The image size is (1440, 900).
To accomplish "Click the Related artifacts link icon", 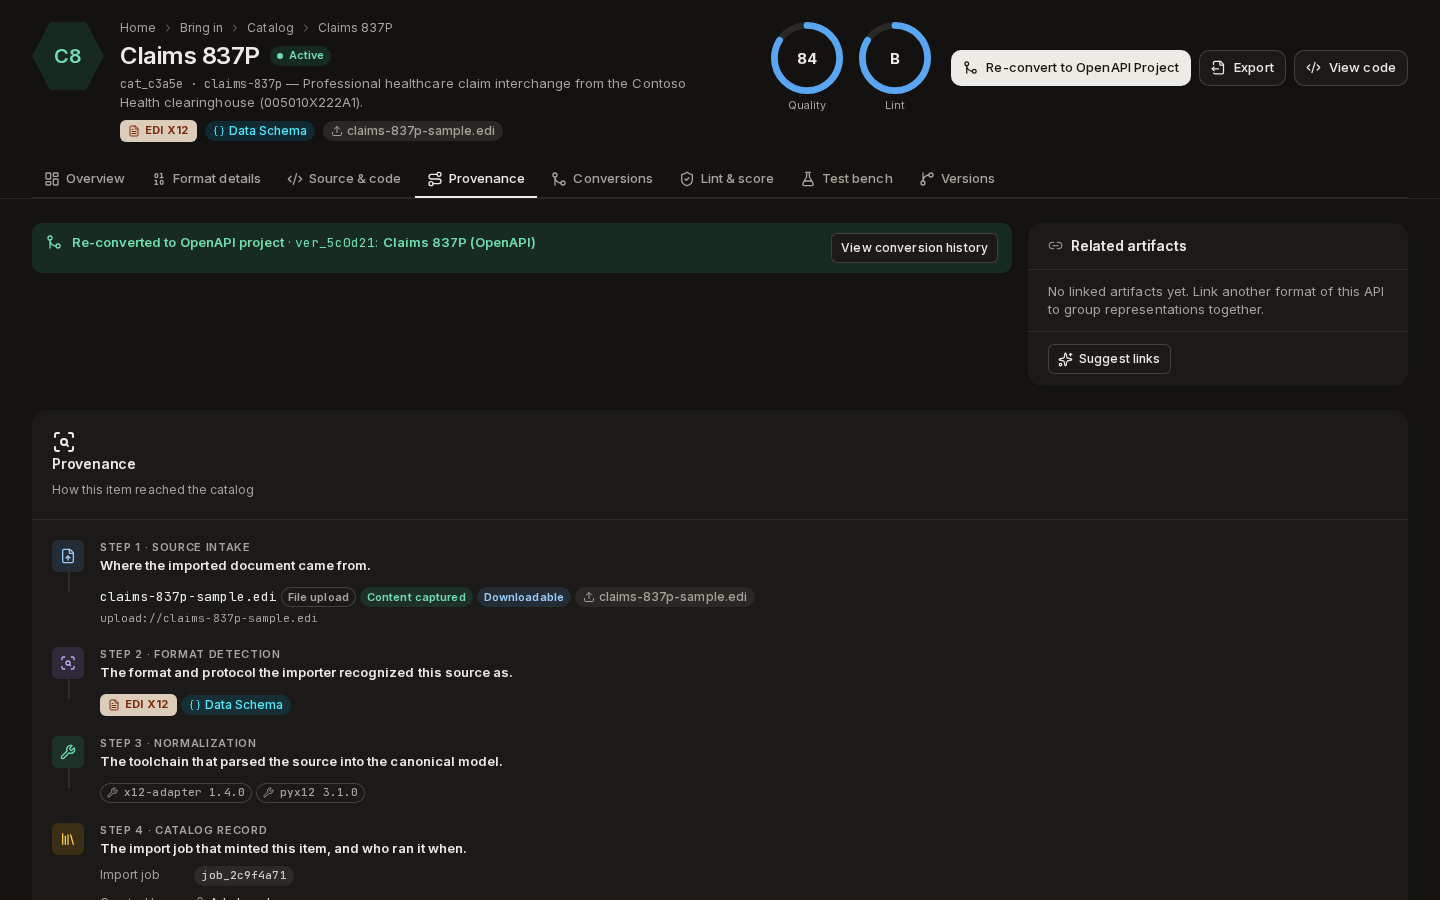I will pos(1055,246).
